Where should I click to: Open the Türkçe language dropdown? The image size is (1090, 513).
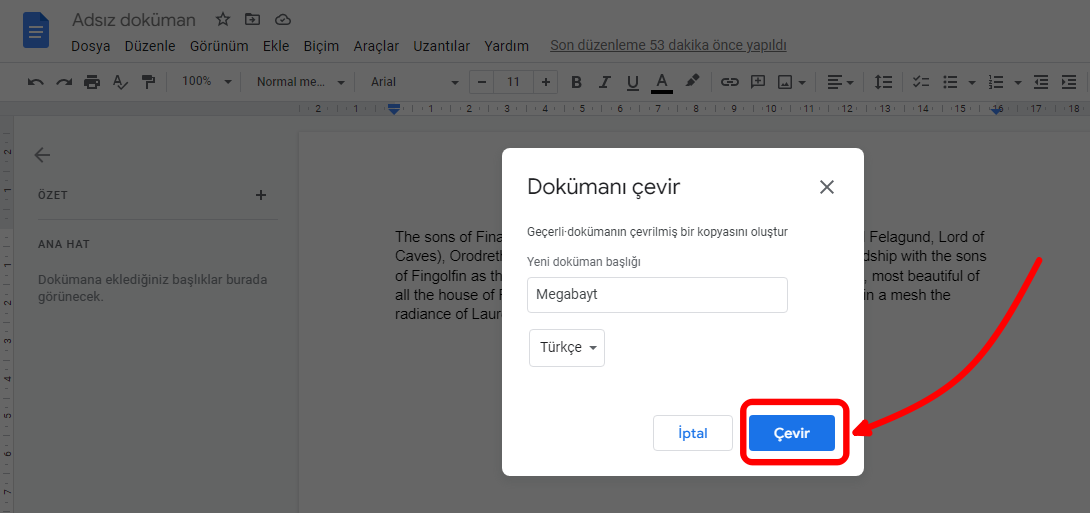click(567, 348)
